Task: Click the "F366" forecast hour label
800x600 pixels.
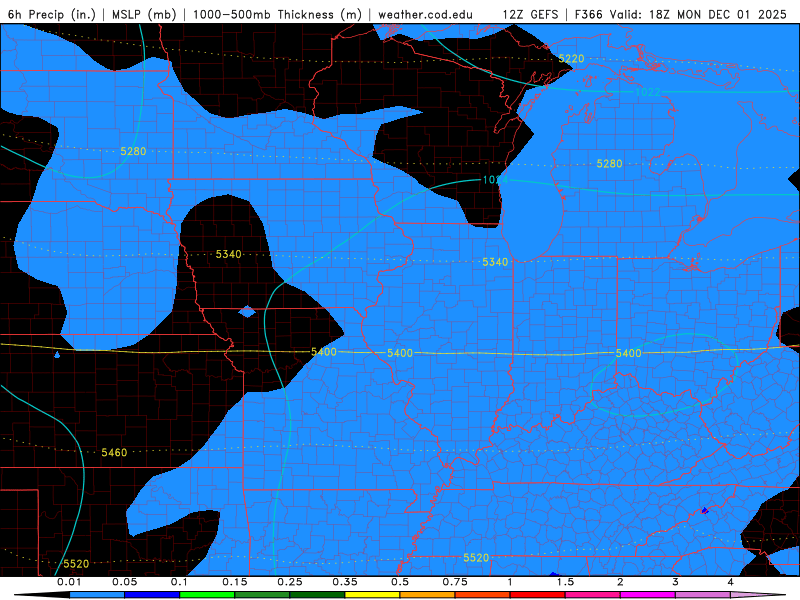Action: tap(589, 14)
